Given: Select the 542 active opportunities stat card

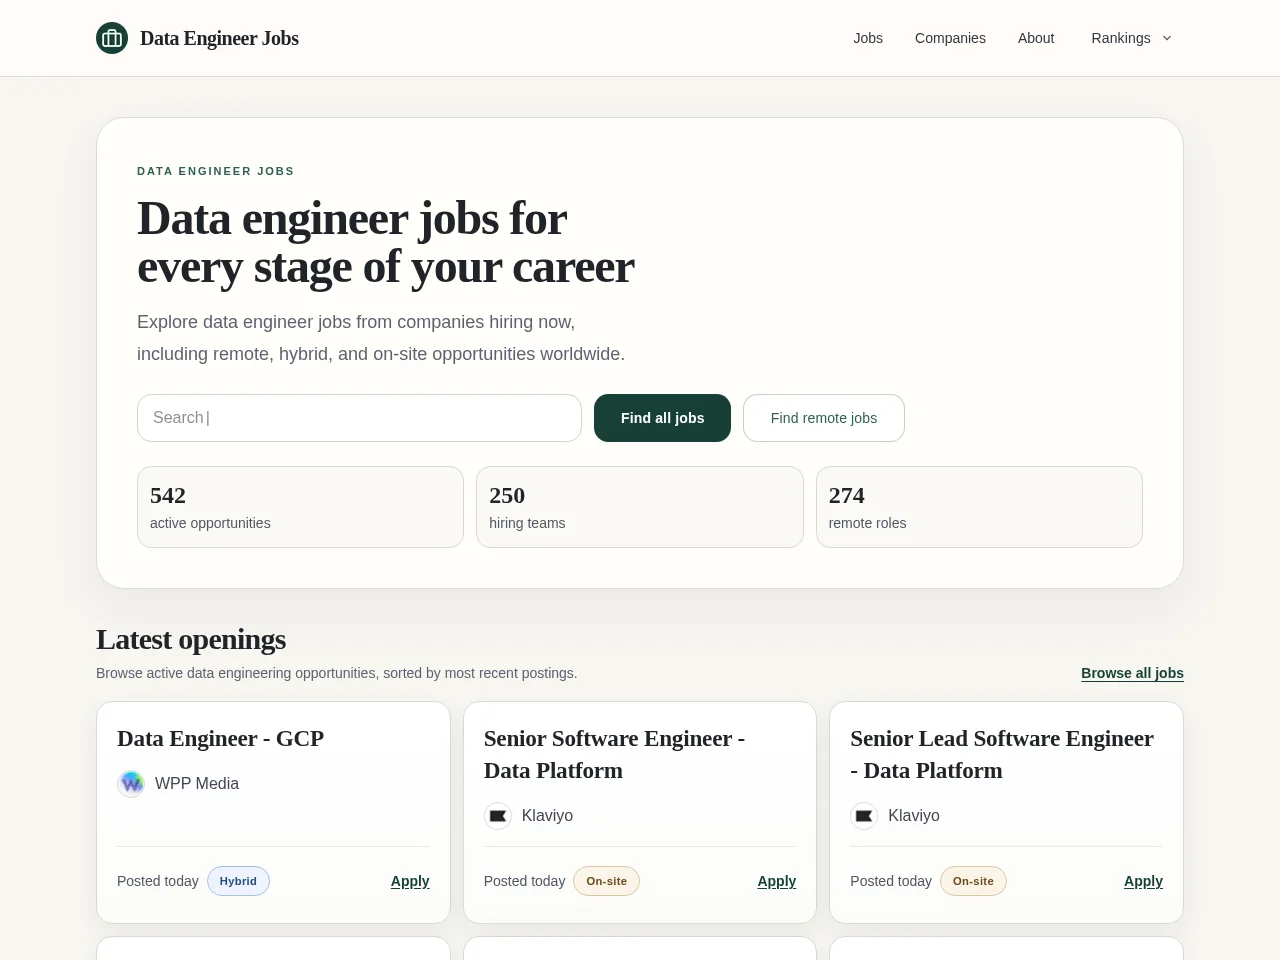Looking at the screenshot, I should click(x=300, y=507).
